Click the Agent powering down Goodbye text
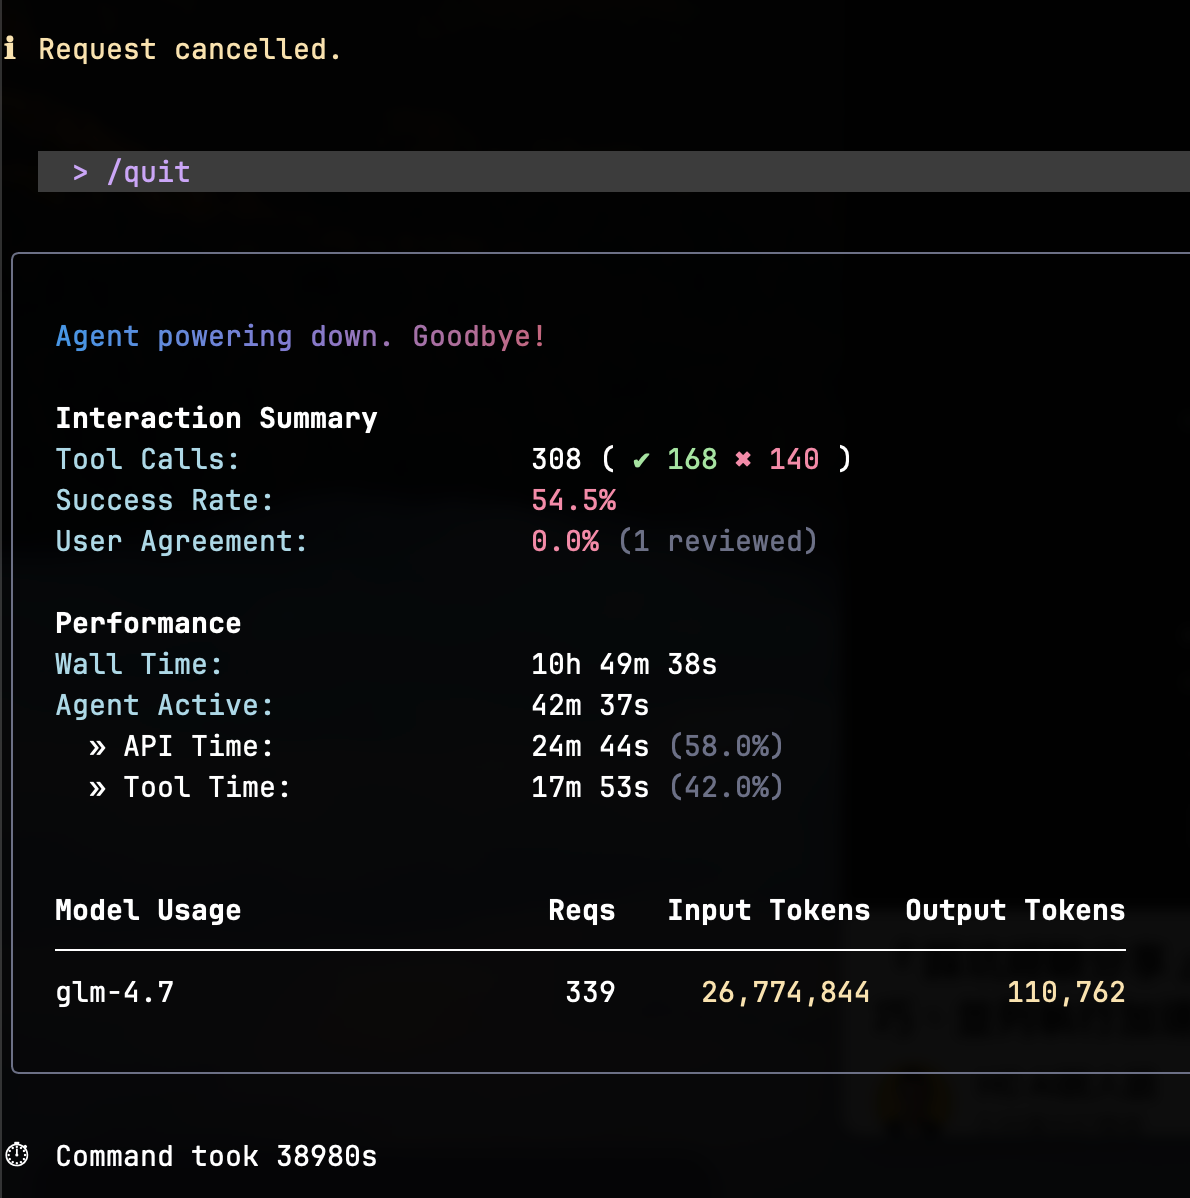 tap(300, 336)
